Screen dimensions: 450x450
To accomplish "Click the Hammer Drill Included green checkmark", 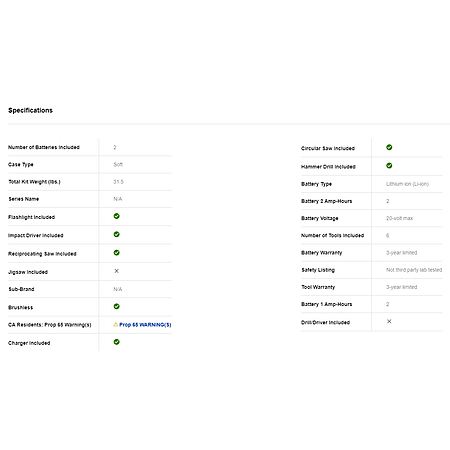I will [389, 166].
